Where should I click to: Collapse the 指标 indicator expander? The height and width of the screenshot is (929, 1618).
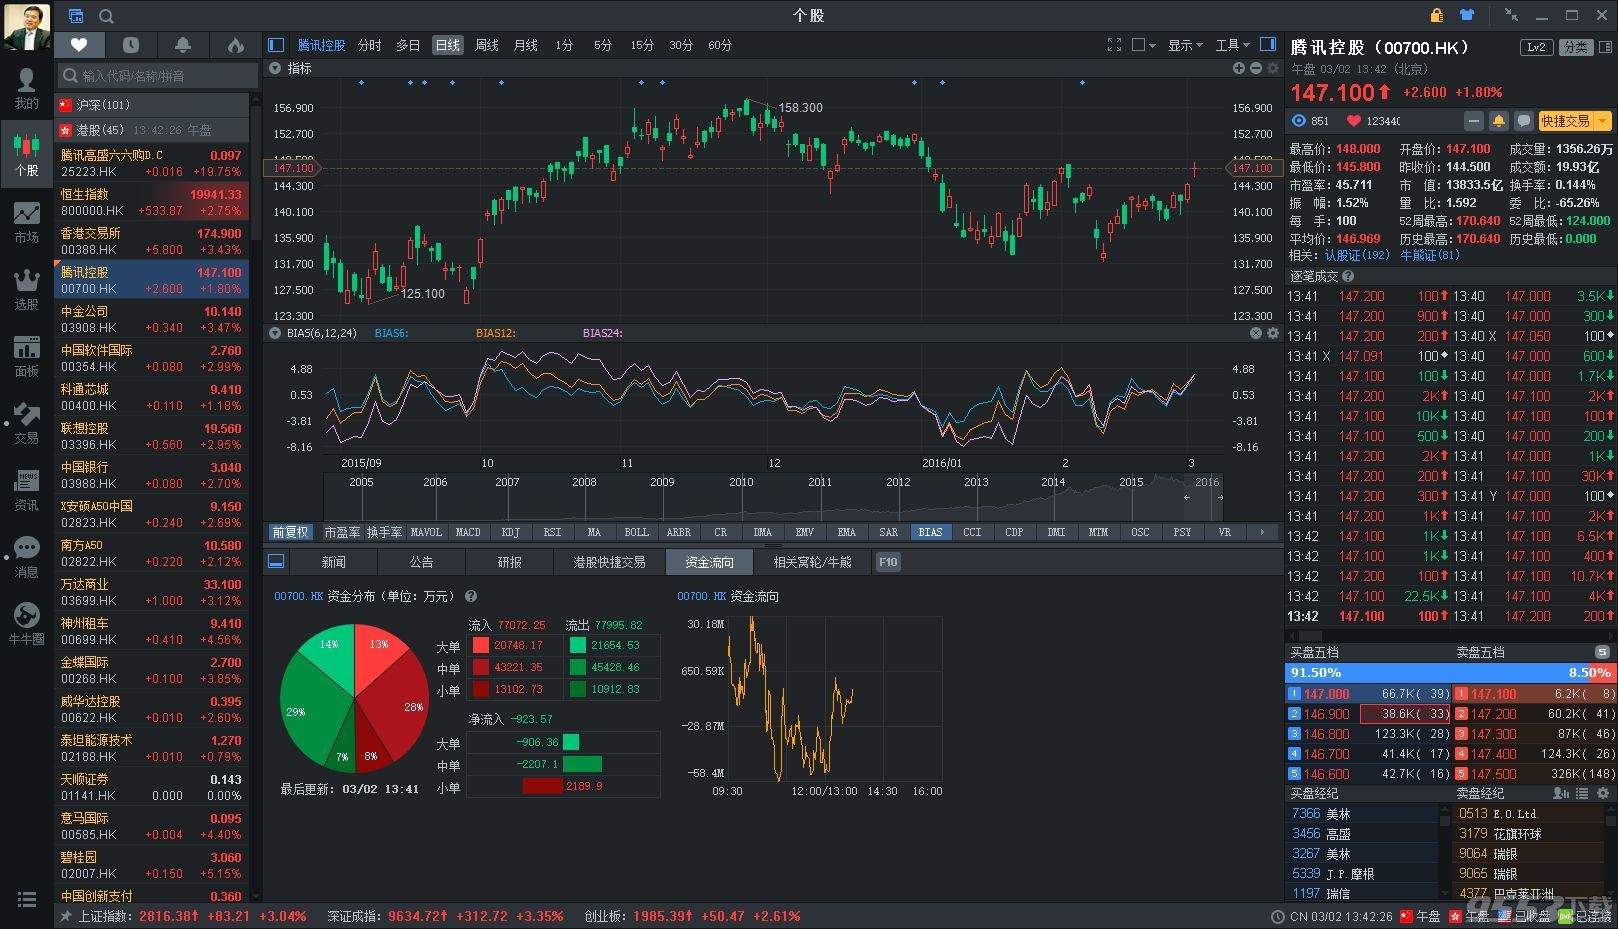pyautogui.click(x=275, y=68)
